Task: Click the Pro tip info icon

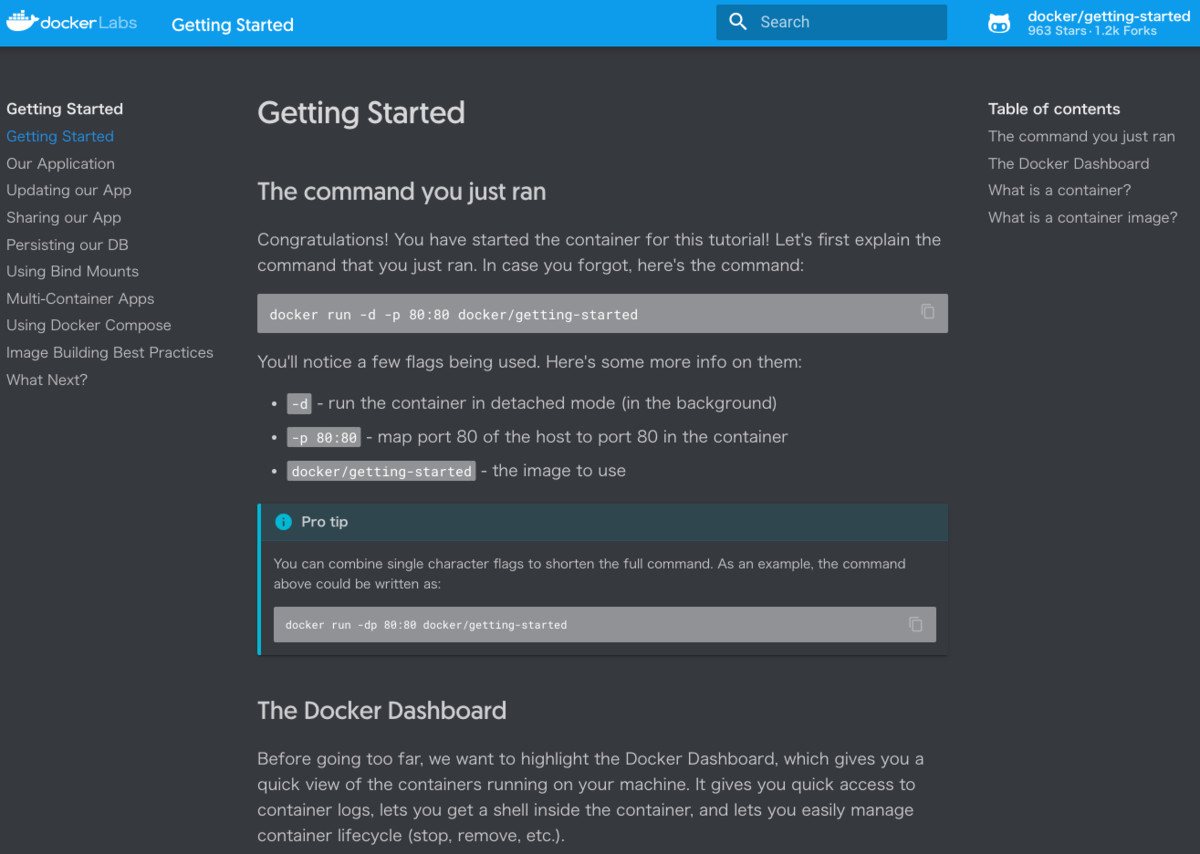Action: point(283,522)
